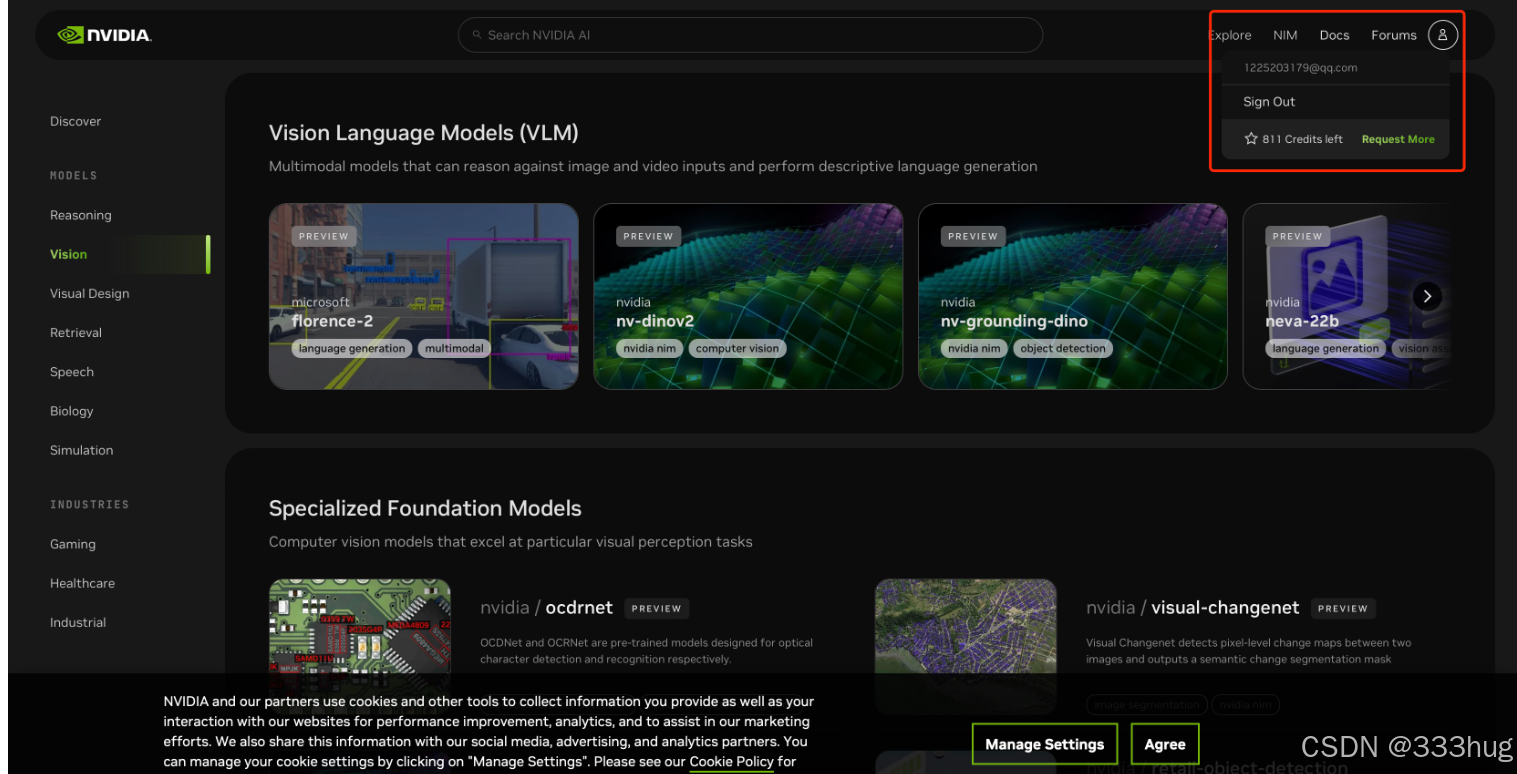Viewport: 1517px width, 774px height.
Task: Click the credits star icon
Action: (1250, 139)
